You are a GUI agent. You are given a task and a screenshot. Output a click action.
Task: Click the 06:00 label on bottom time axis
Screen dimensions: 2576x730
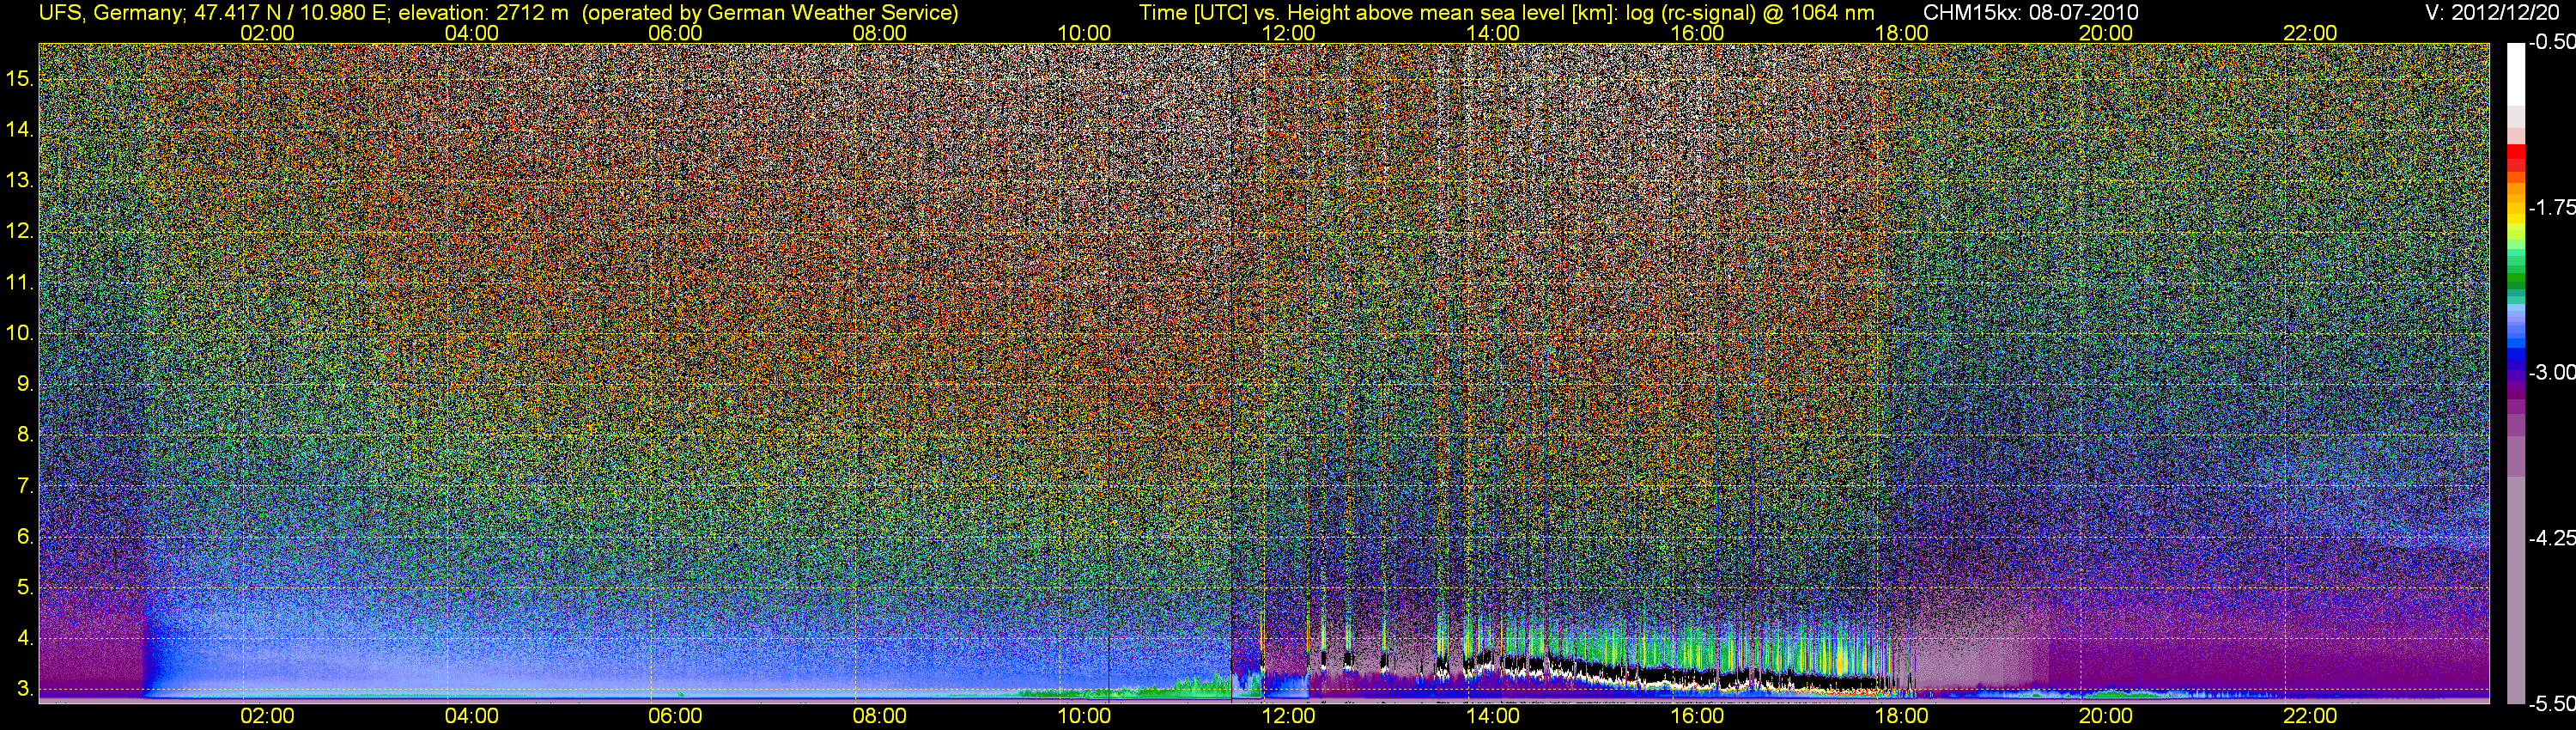point(675,716)
